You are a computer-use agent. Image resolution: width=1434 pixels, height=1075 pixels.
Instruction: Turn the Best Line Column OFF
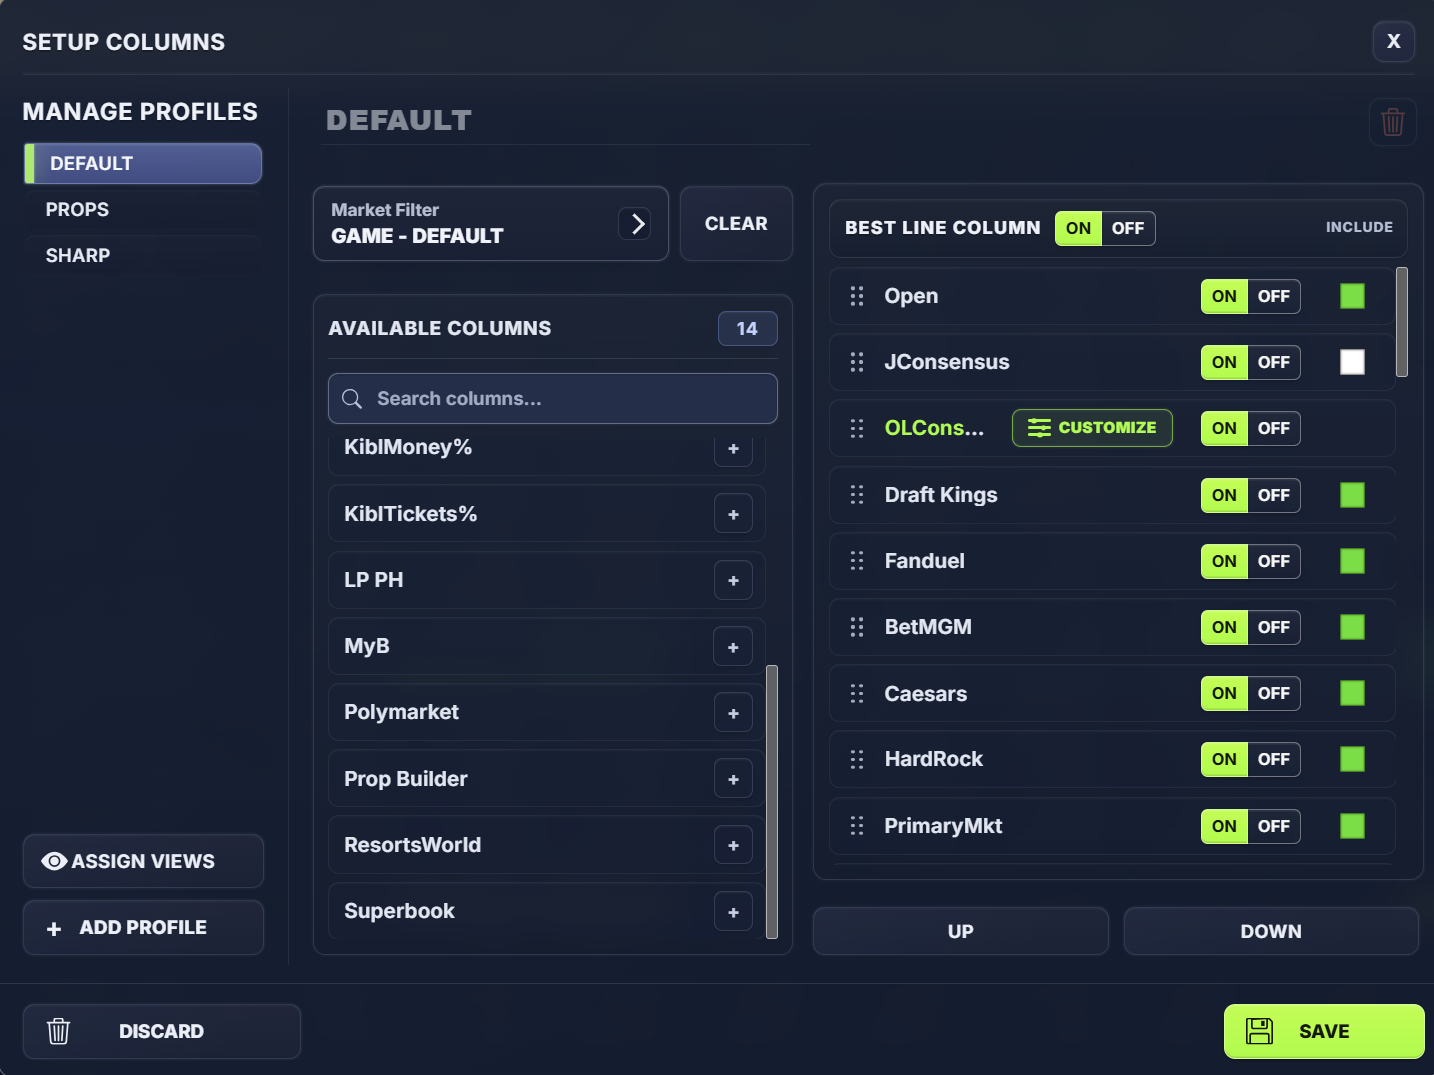pos(1128,228)
